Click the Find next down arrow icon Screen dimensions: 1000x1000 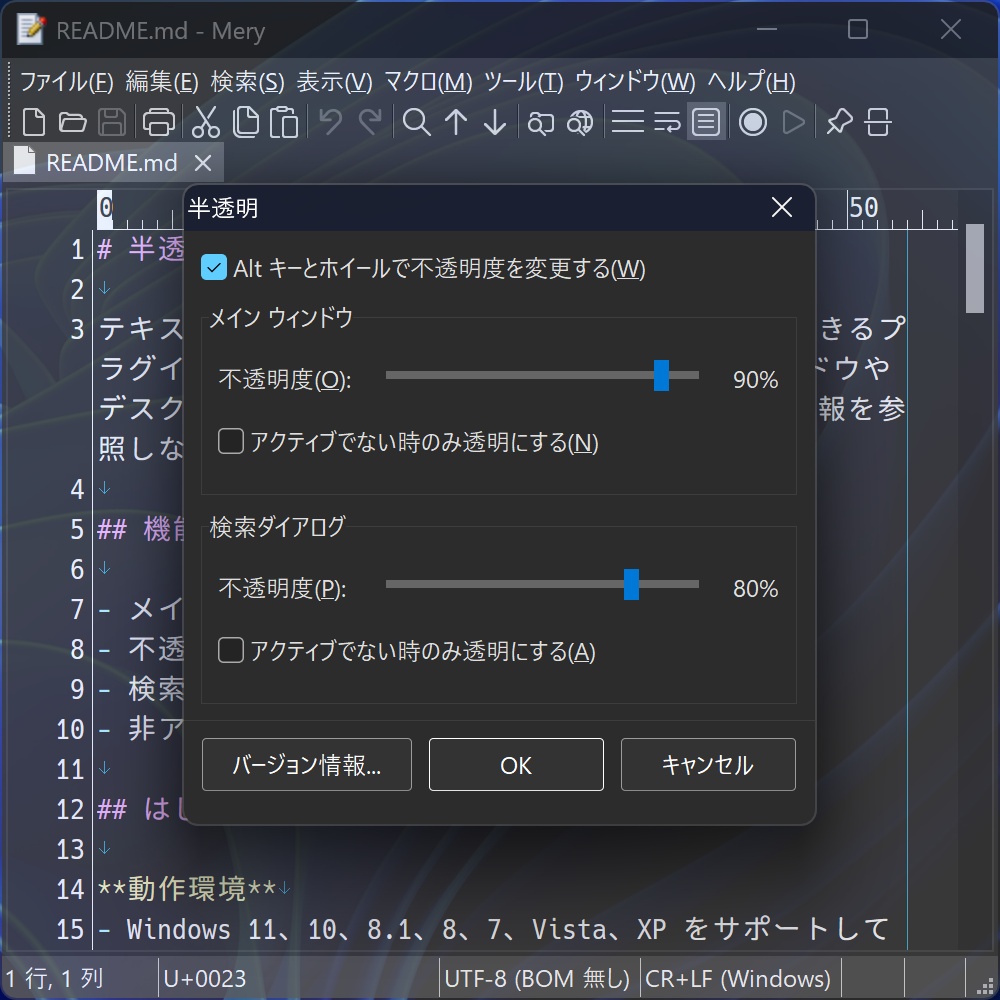[495, 122]
